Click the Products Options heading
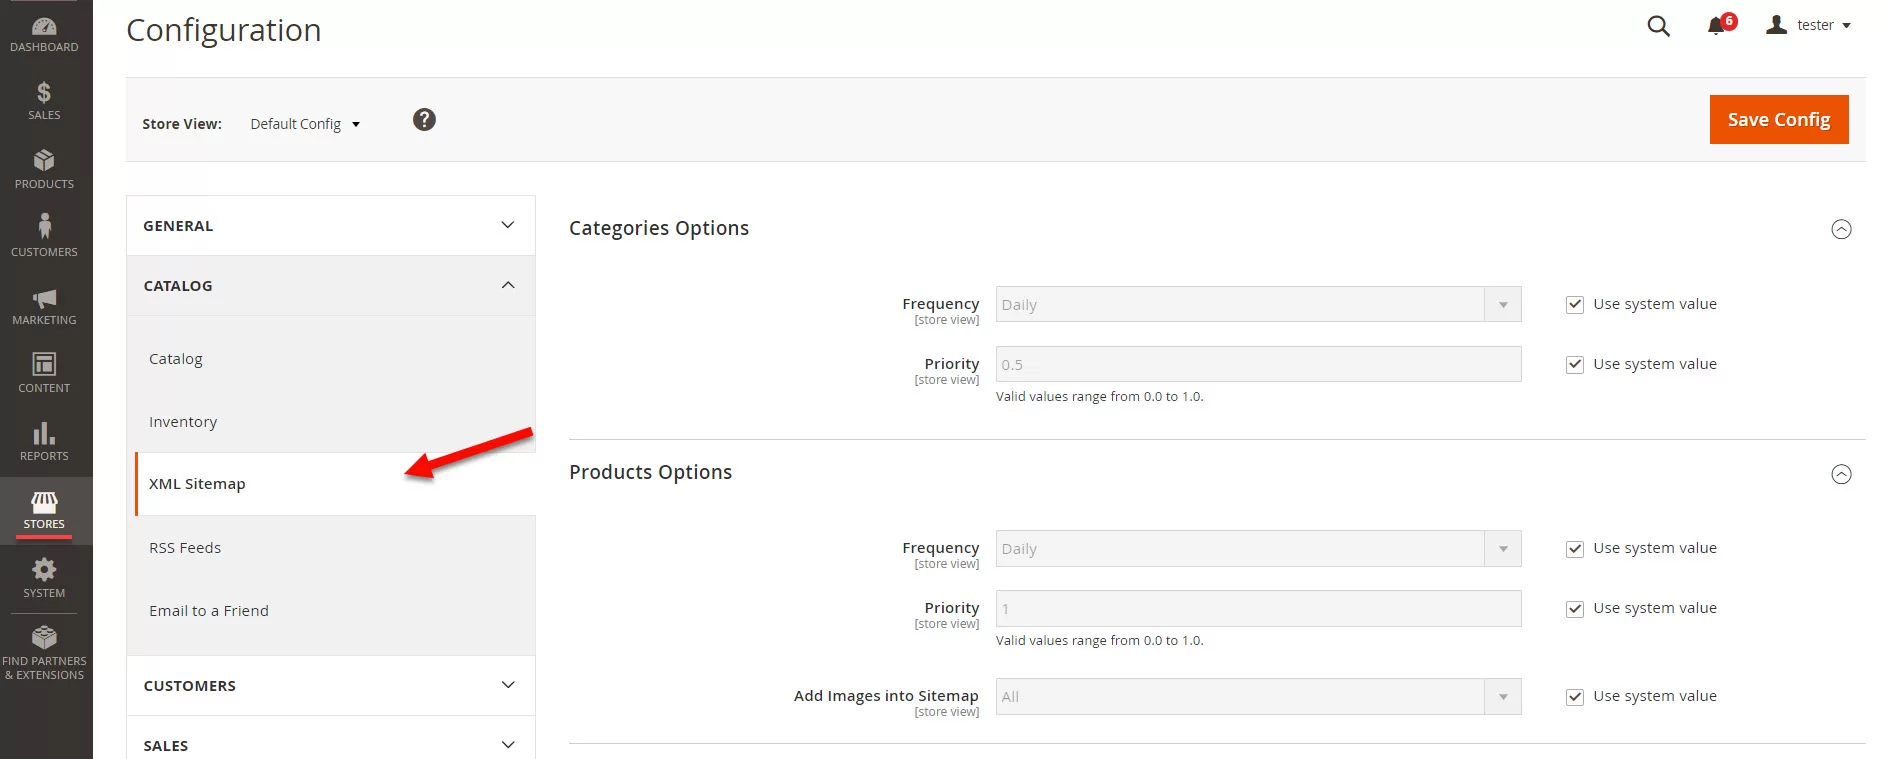The width and height of the screenshot is (1884, 759). (651, 473)
